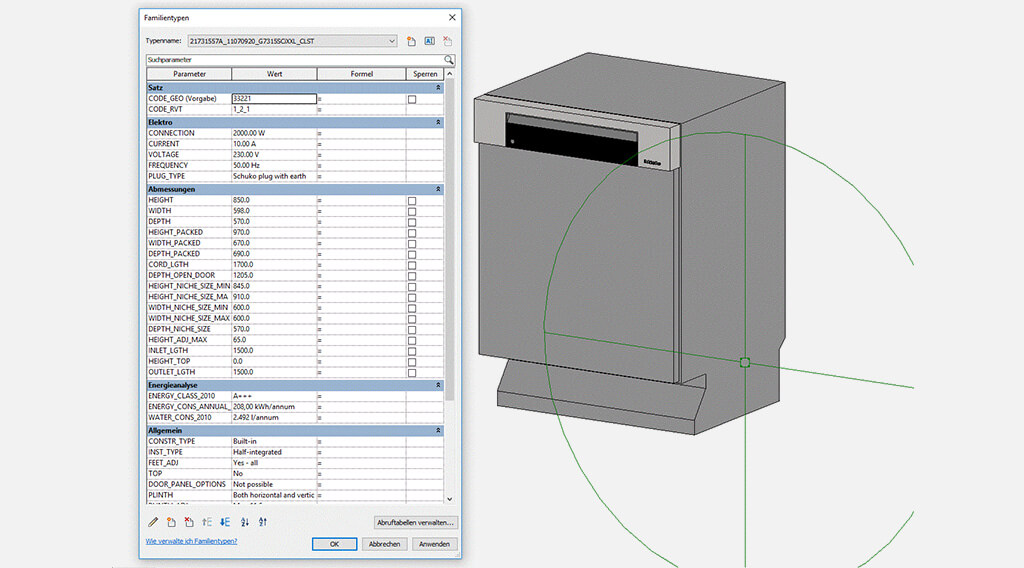Open the 'Wie verwalte ich Familientypen?' link
The image size is (1024, 568).
click(192, 541)
